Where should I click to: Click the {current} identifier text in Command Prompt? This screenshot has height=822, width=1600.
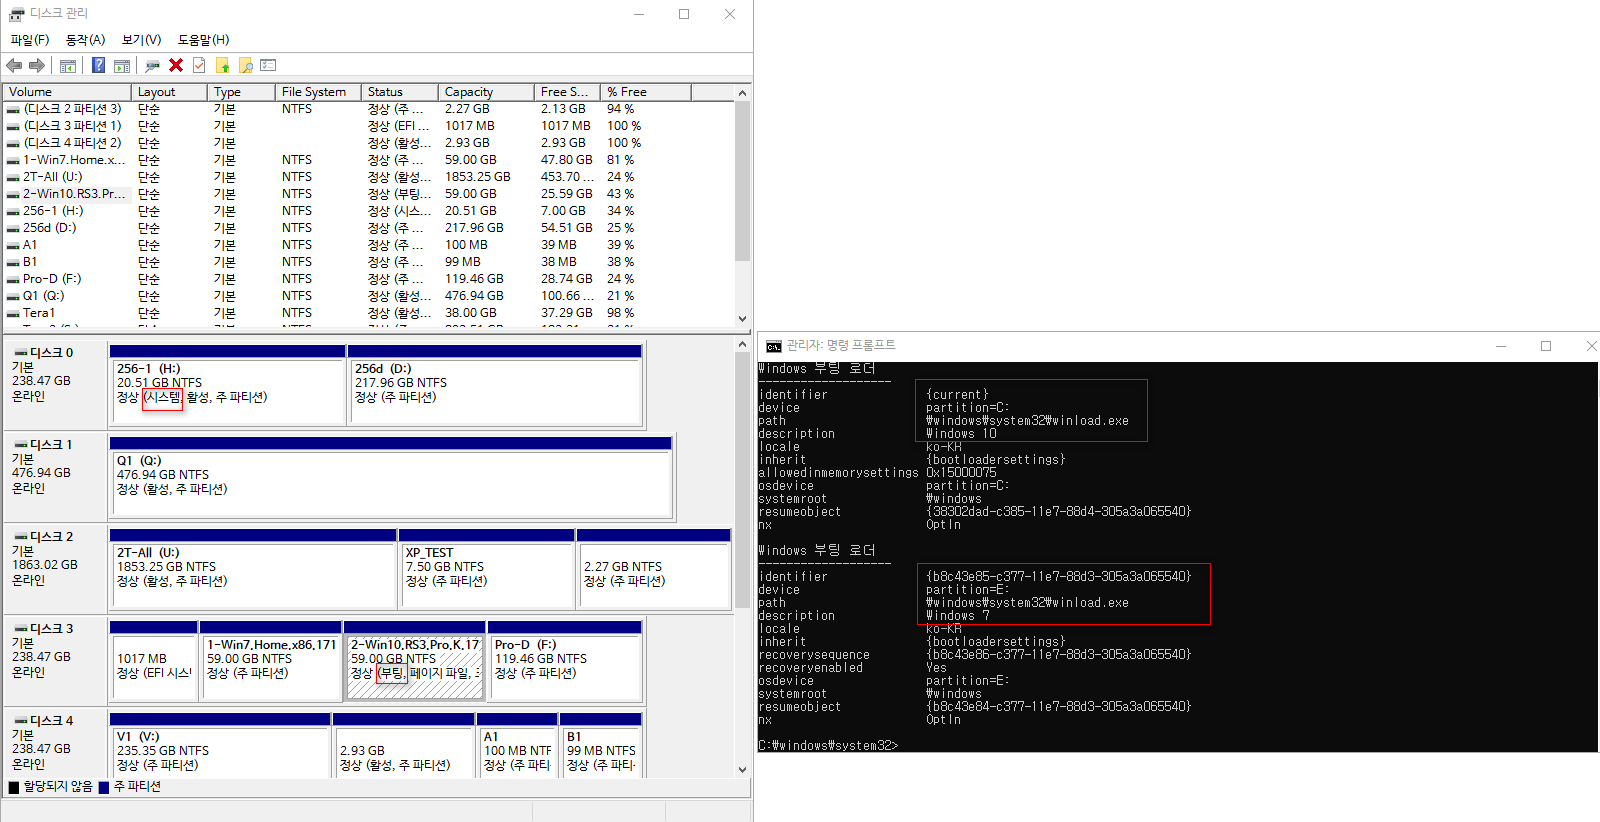pos(957,395)
